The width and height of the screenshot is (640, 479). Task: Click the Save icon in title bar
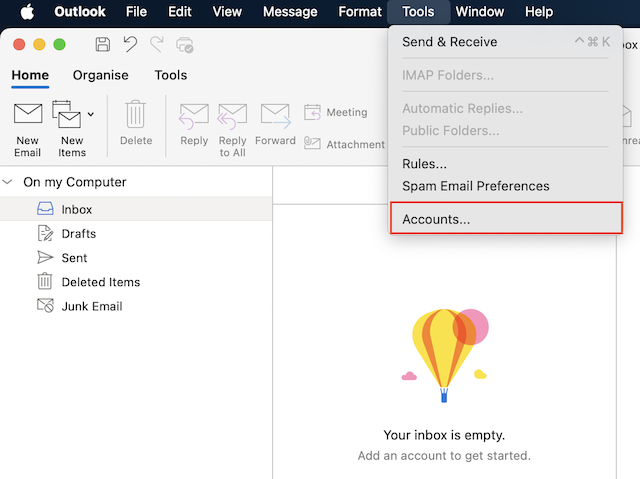[x=102, y=44]
